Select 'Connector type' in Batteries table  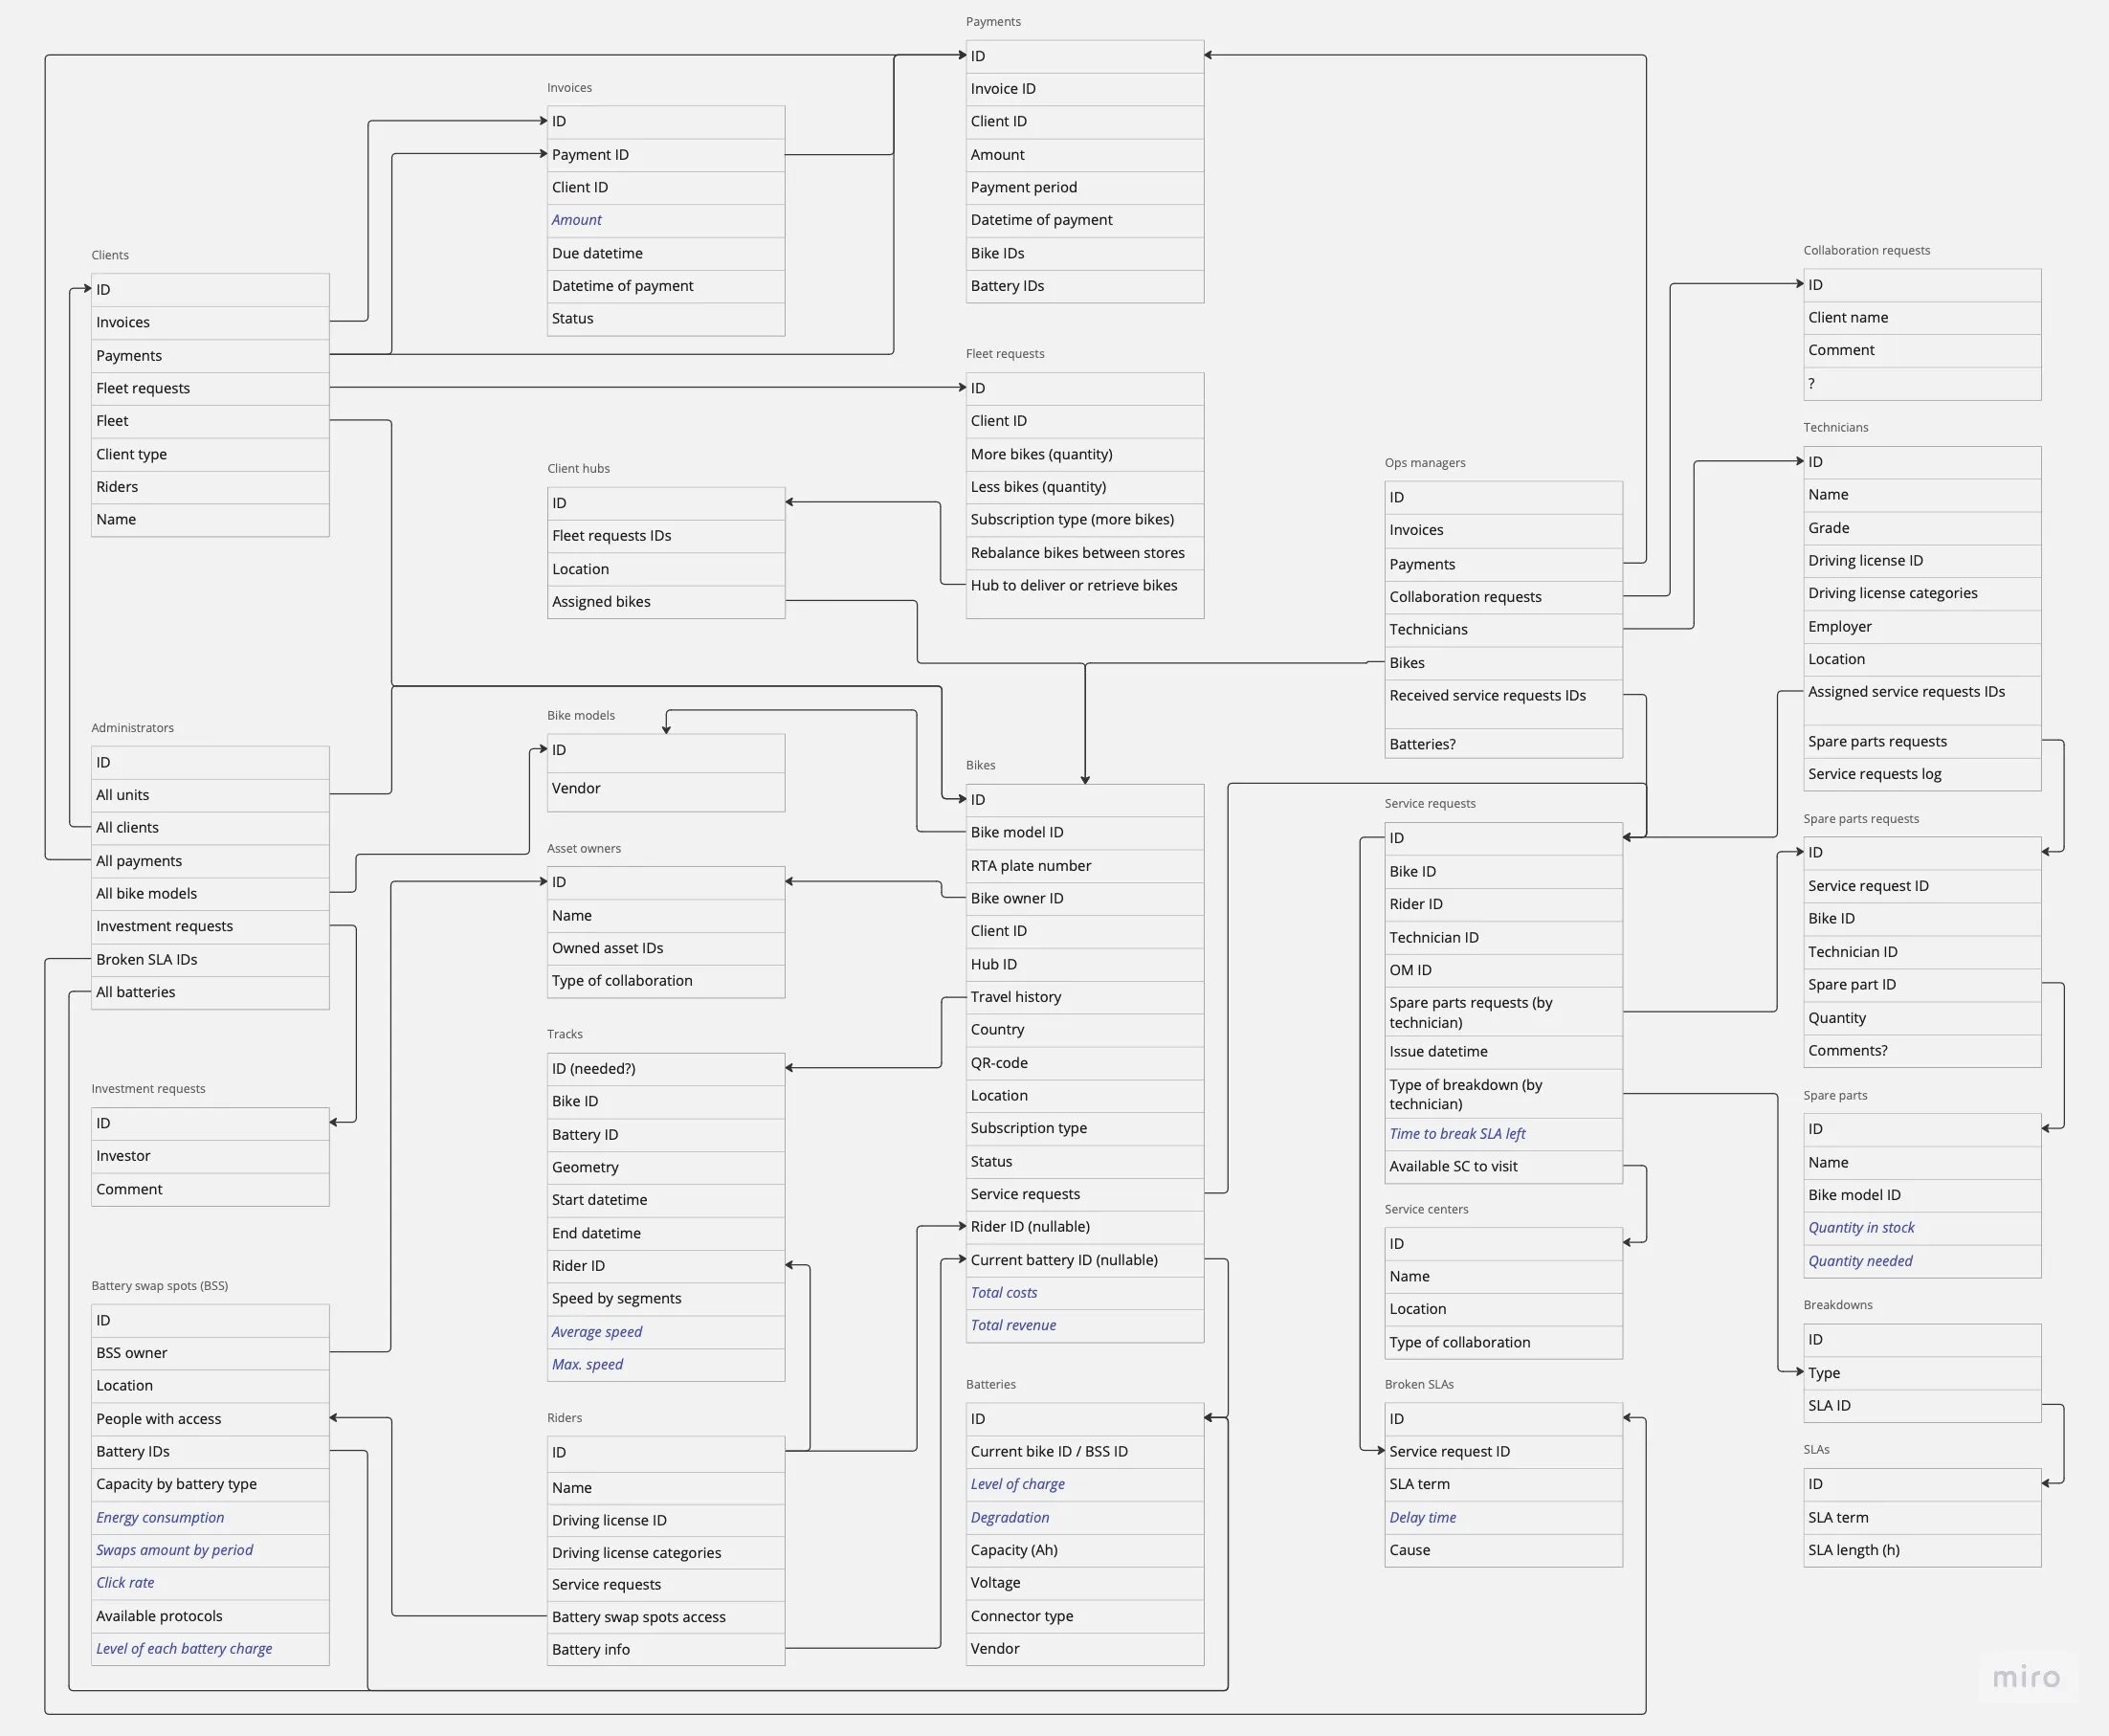point(1021,1616)
